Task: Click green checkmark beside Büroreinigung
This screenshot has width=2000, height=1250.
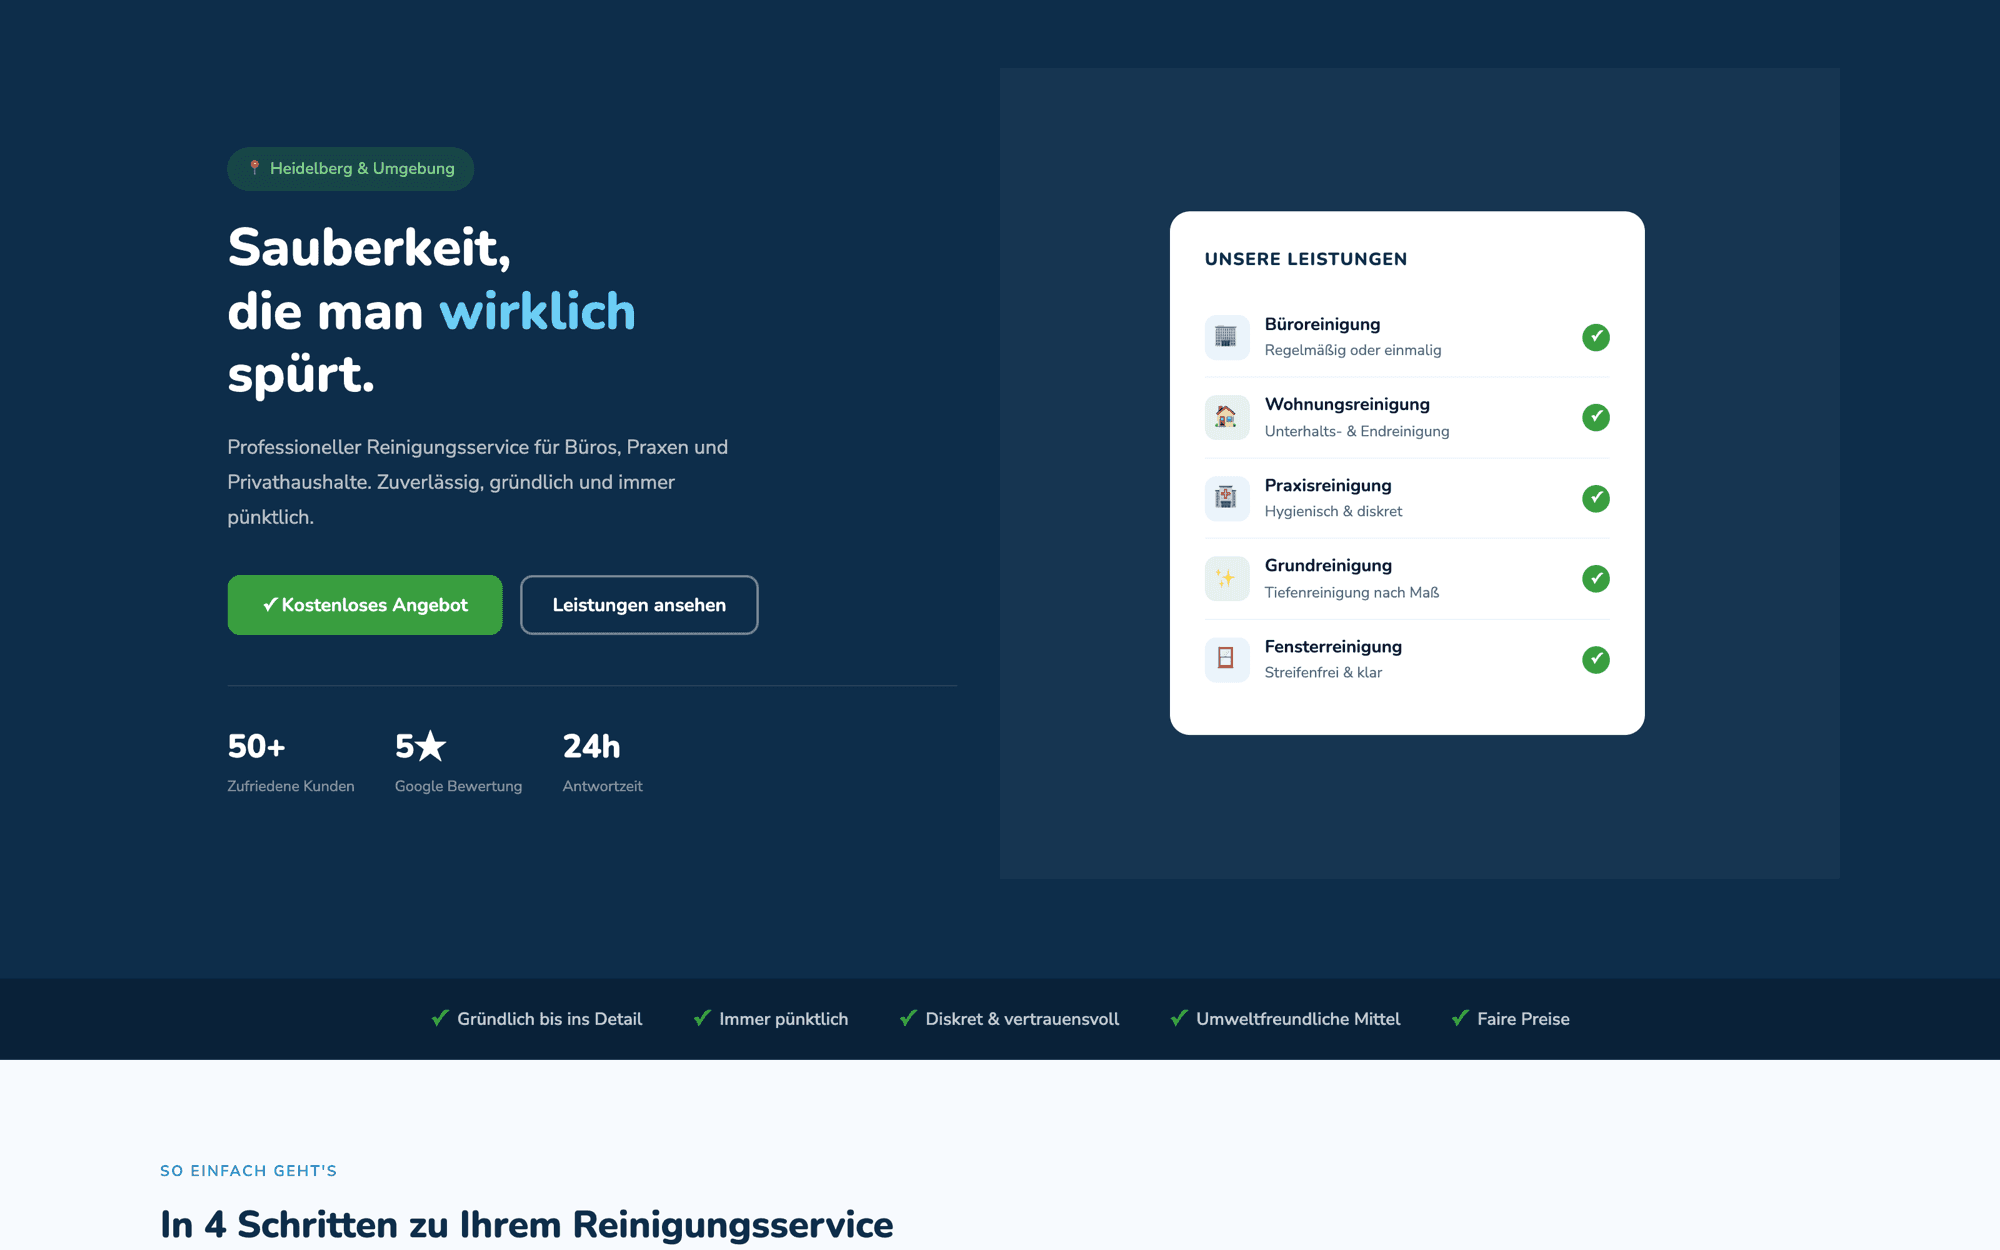Action: point(1596,337)
